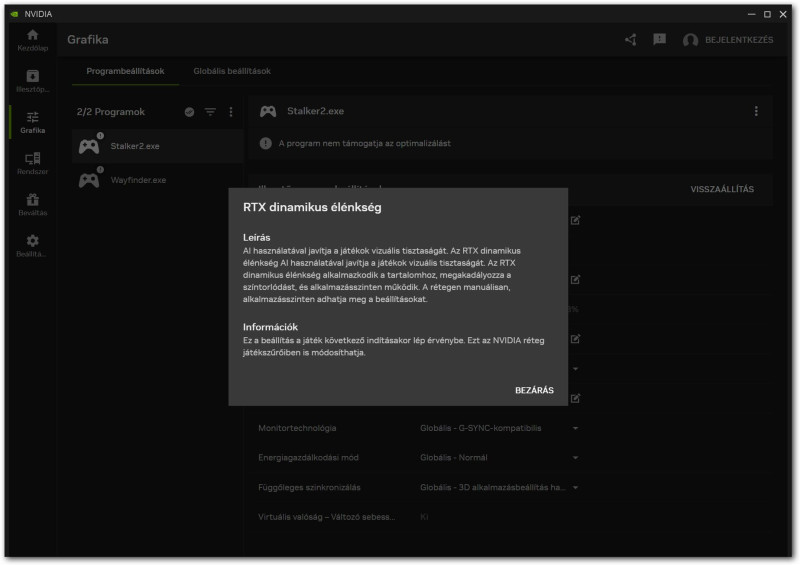Click the checkmark icon beside Programok
This screenshot has width=800, height=565.
[x=189, y=112]
